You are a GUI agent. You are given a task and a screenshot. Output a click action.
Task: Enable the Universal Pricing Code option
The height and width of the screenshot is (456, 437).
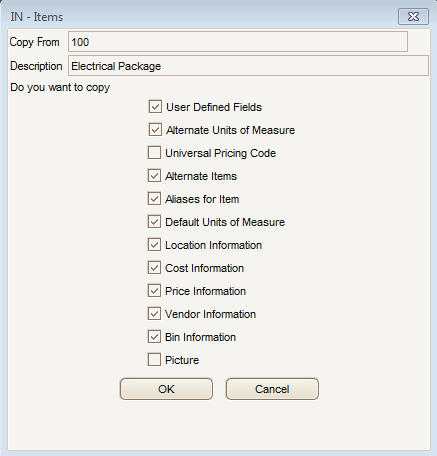coord(154,153)
